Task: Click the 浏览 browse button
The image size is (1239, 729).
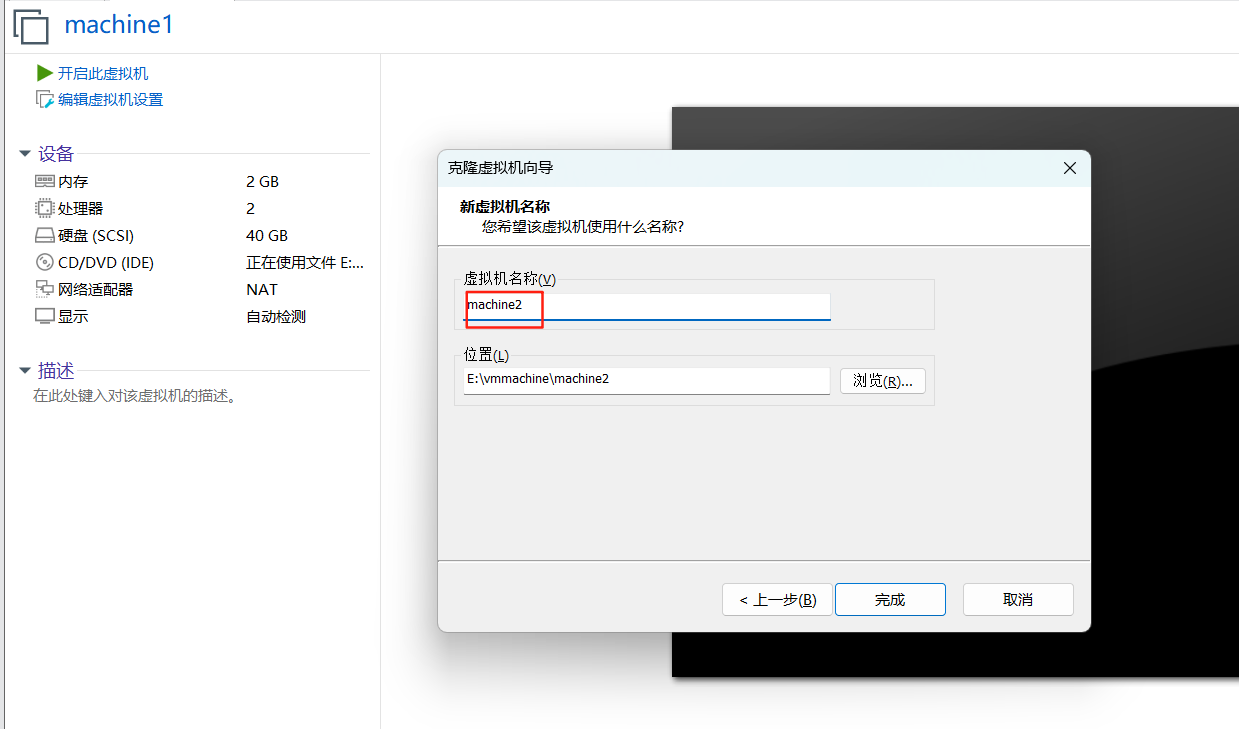Action: pyautogui.click(x=883, y=381)
